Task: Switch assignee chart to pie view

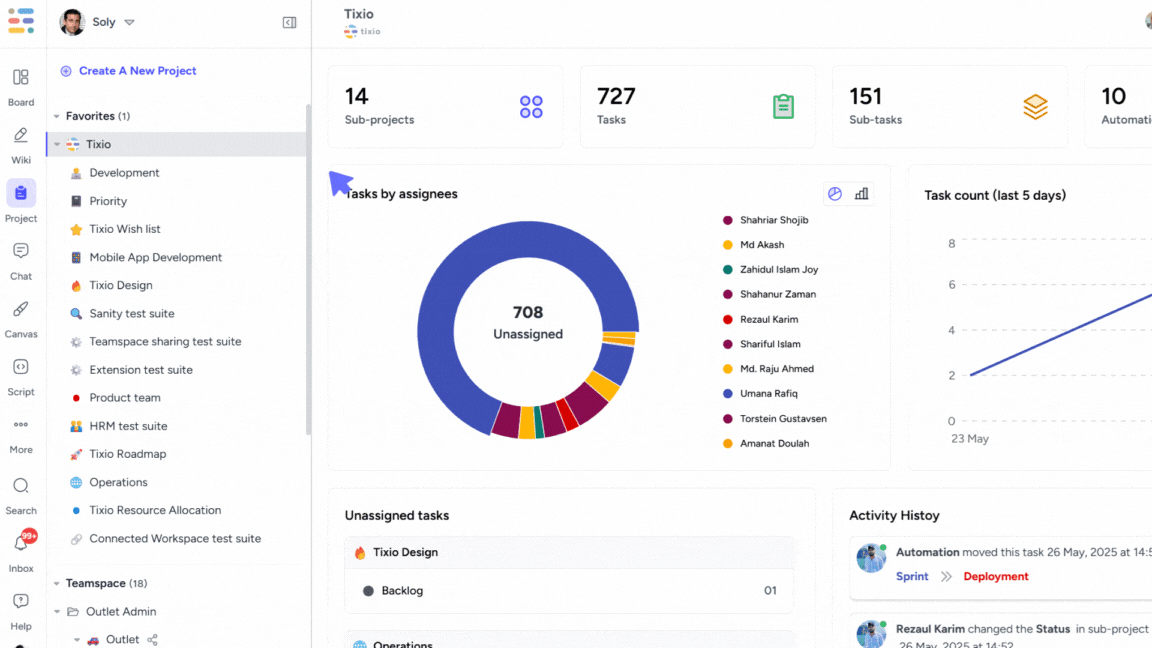Action: point(835,194)
